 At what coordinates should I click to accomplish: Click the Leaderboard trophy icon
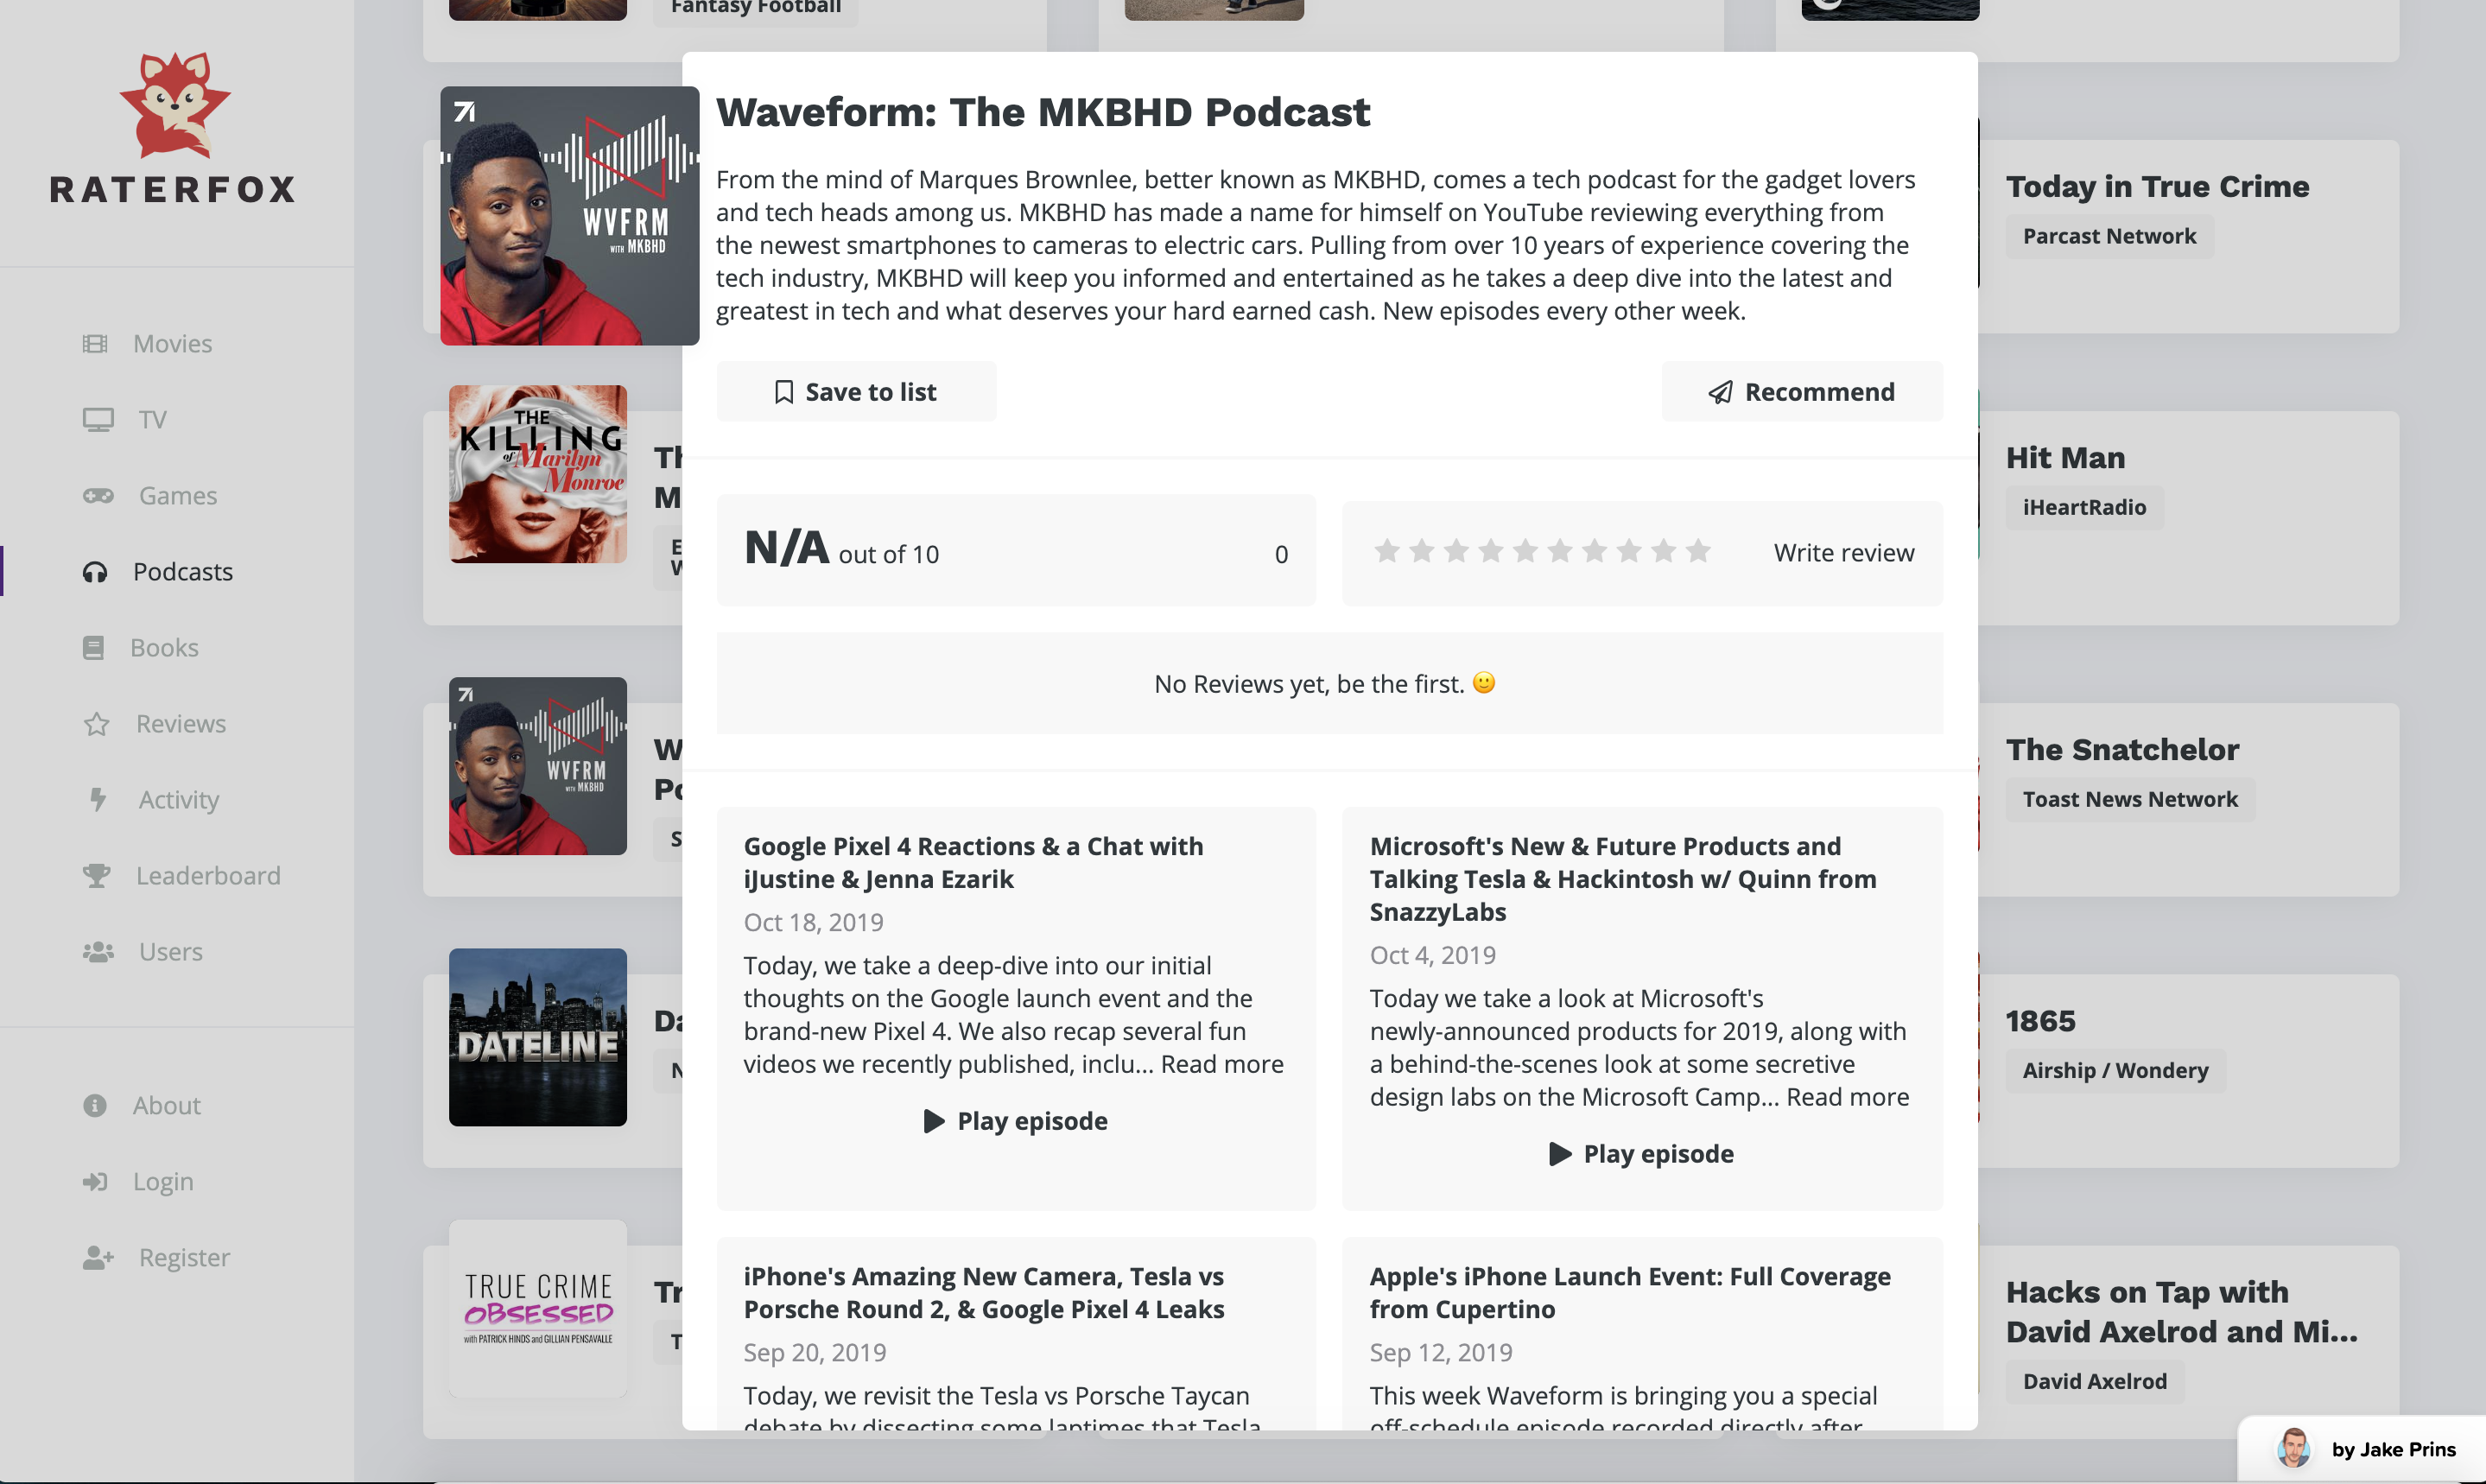click(x=96, y=876)
